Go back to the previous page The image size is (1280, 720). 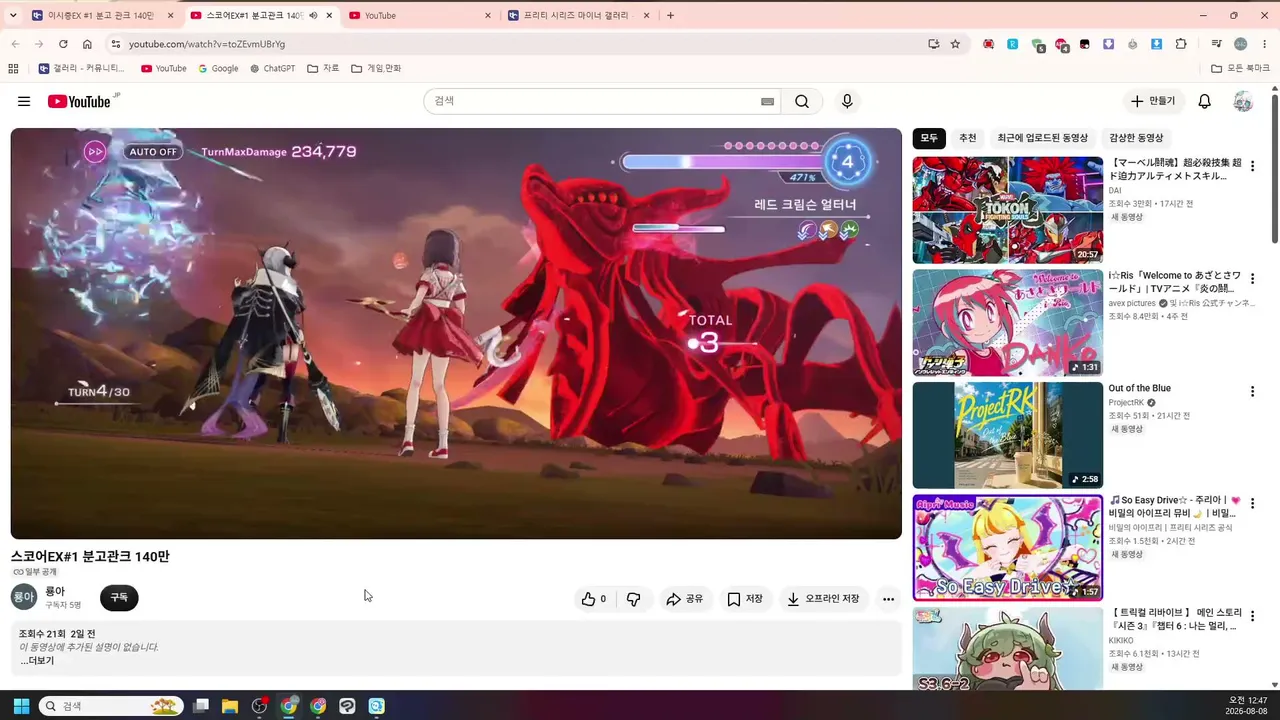tap(15, 44)
